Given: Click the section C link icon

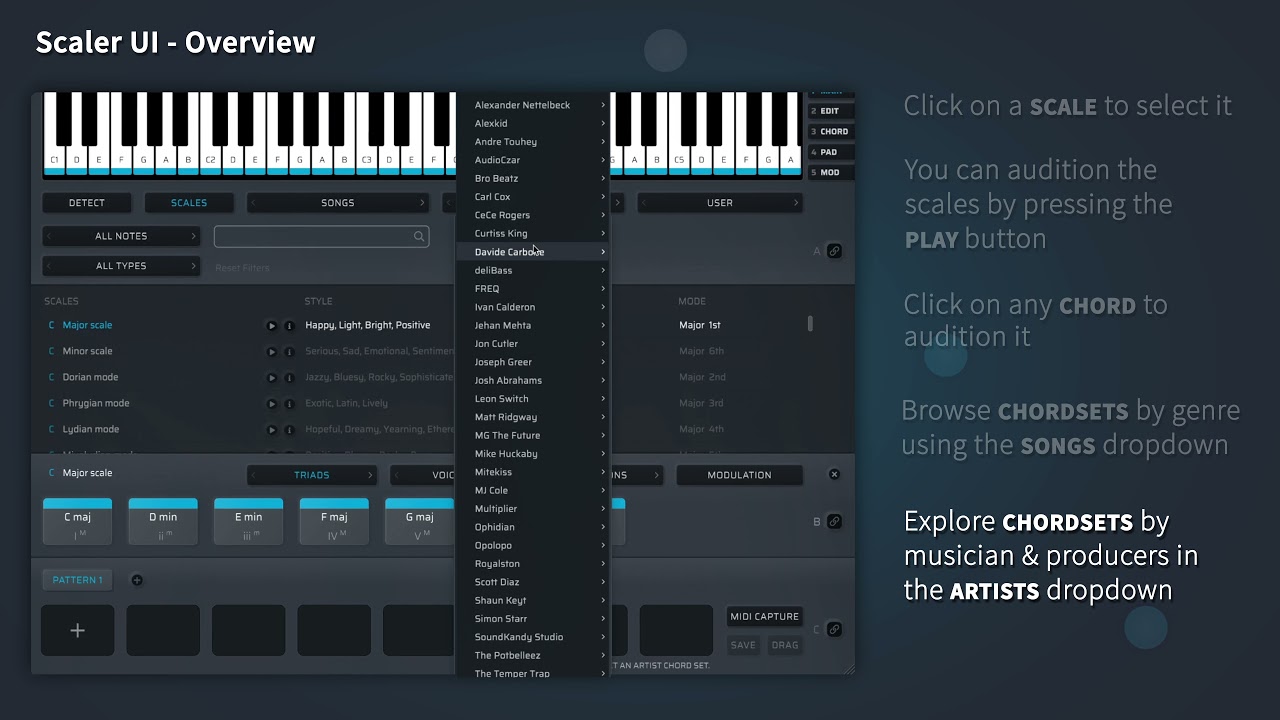Looking at the screenshot, I should click(834, 629).
